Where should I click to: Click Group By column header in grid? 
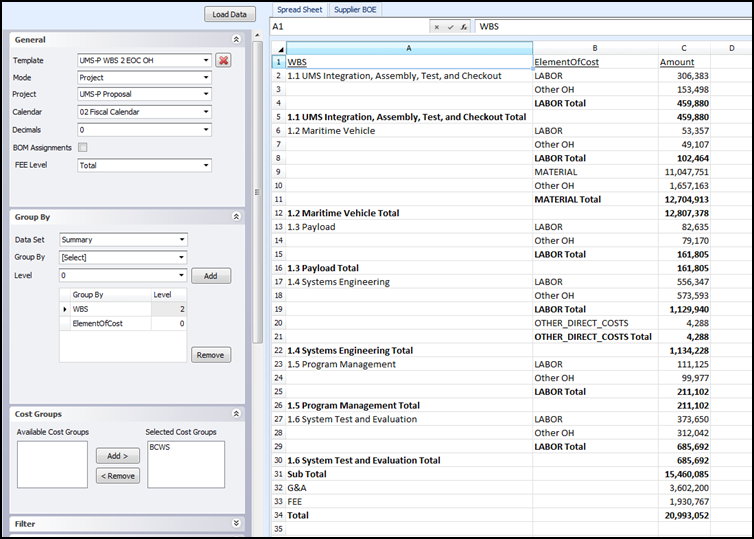pos(111,295)
